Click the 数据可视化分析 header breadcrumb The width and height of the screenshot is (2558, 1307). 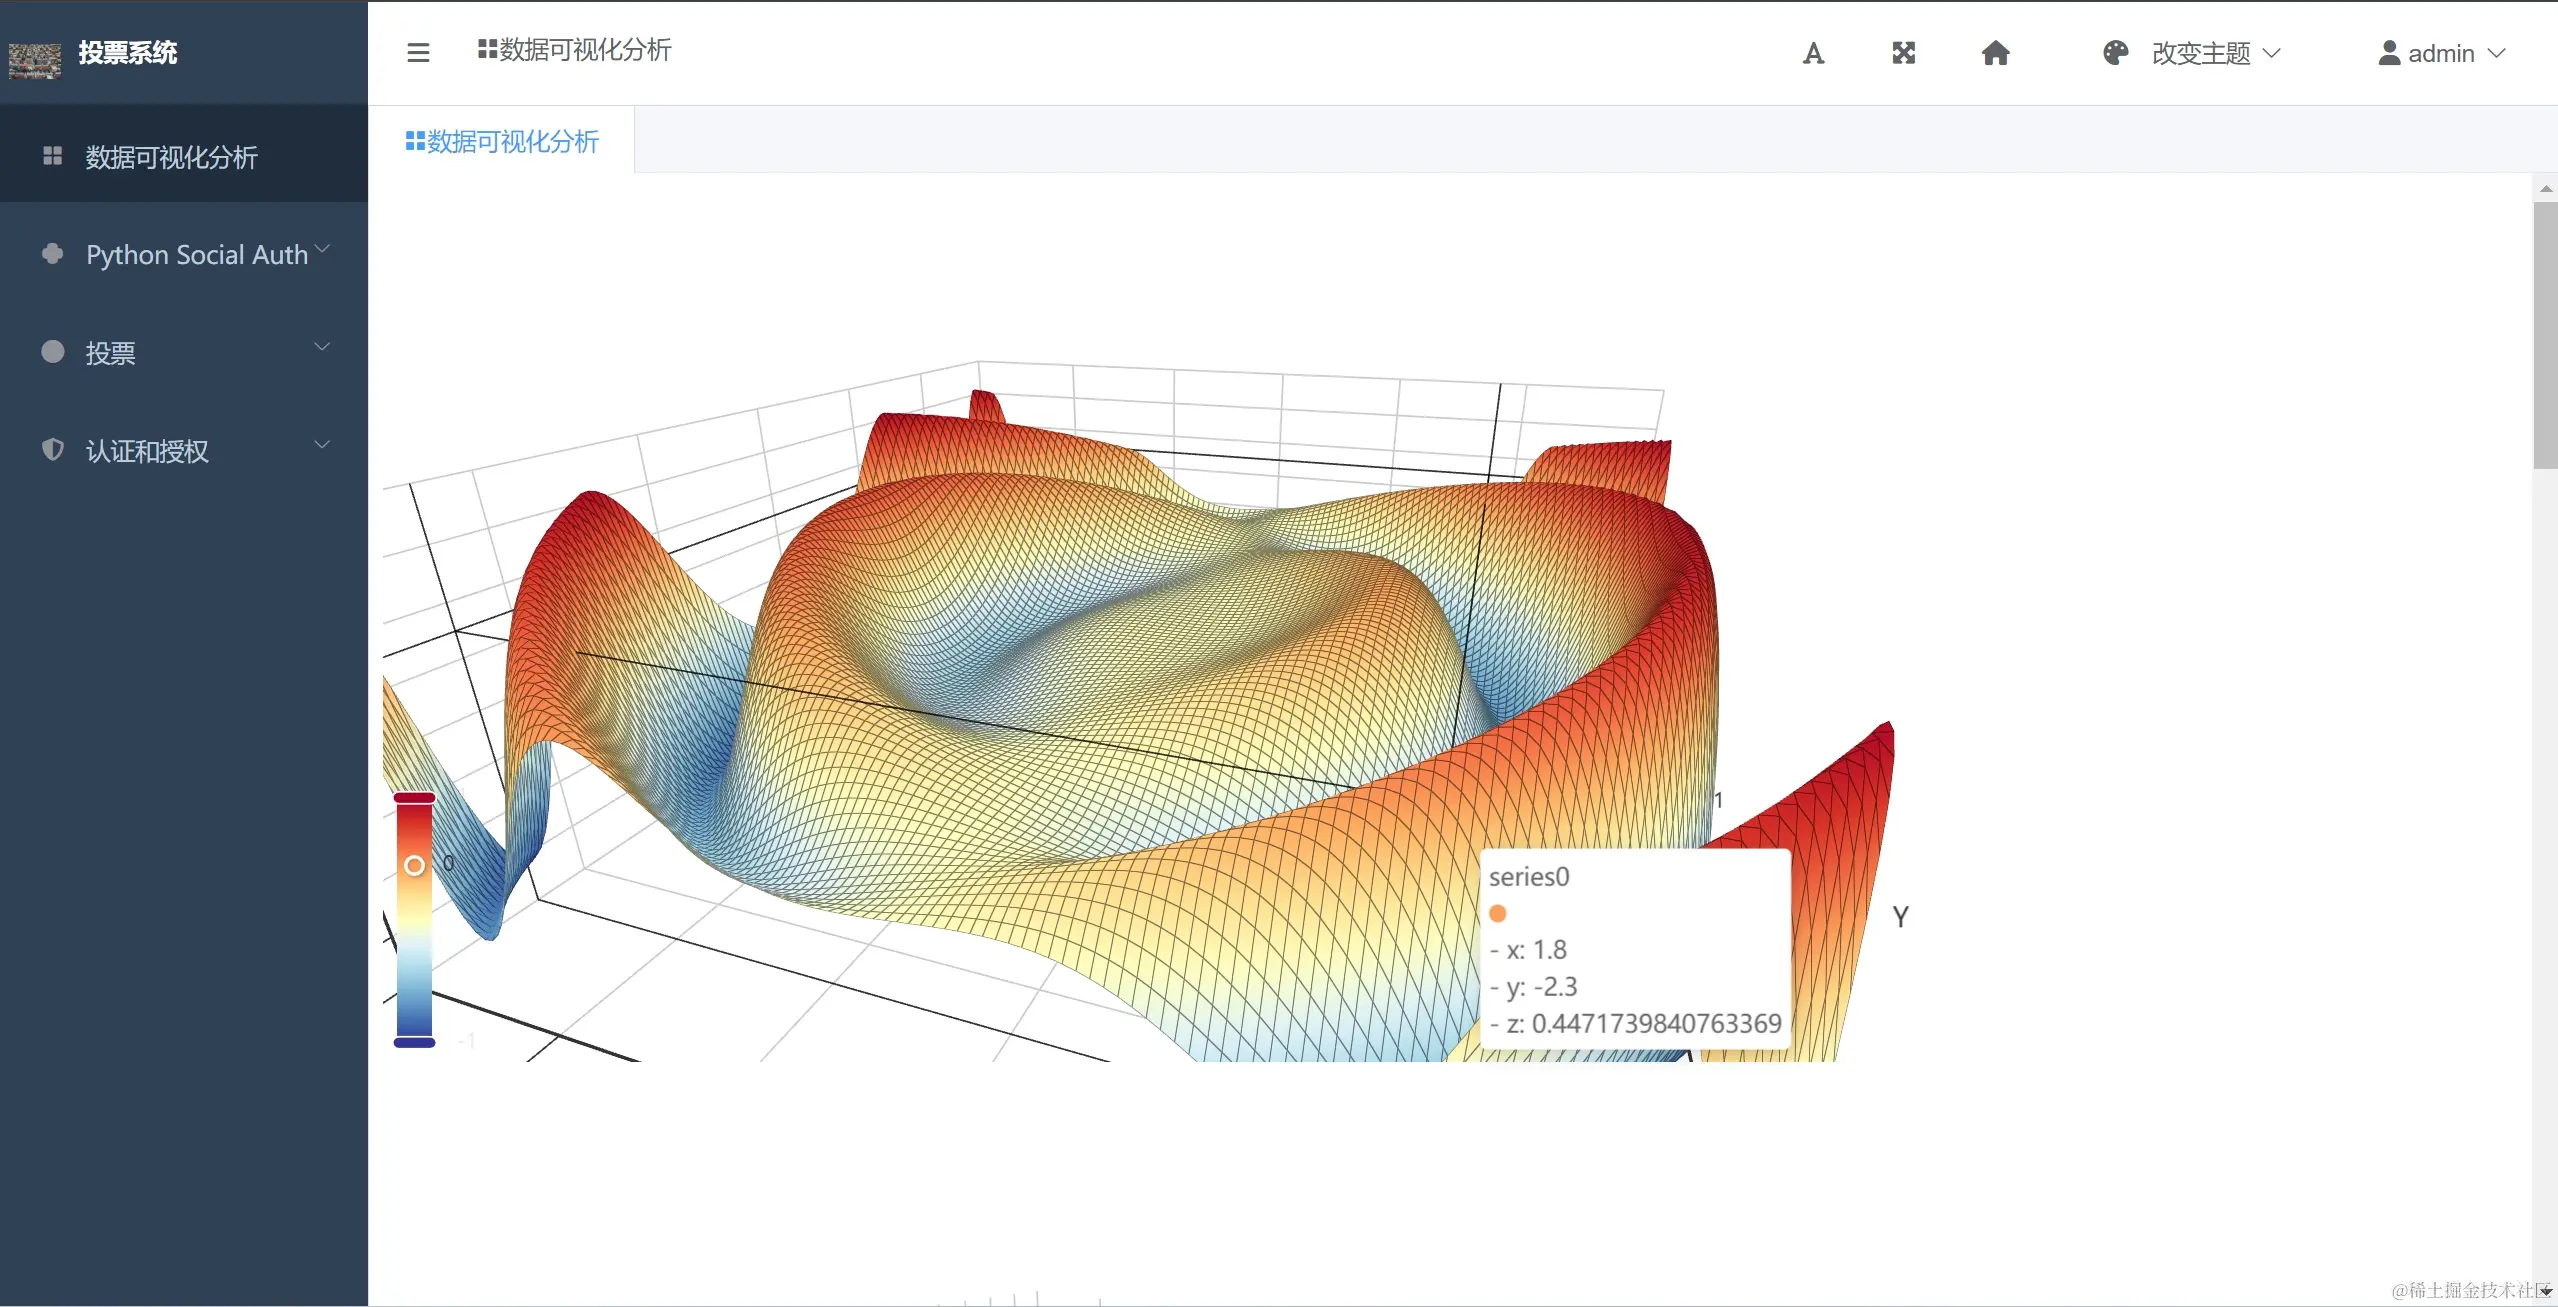[x=575, y=50]
